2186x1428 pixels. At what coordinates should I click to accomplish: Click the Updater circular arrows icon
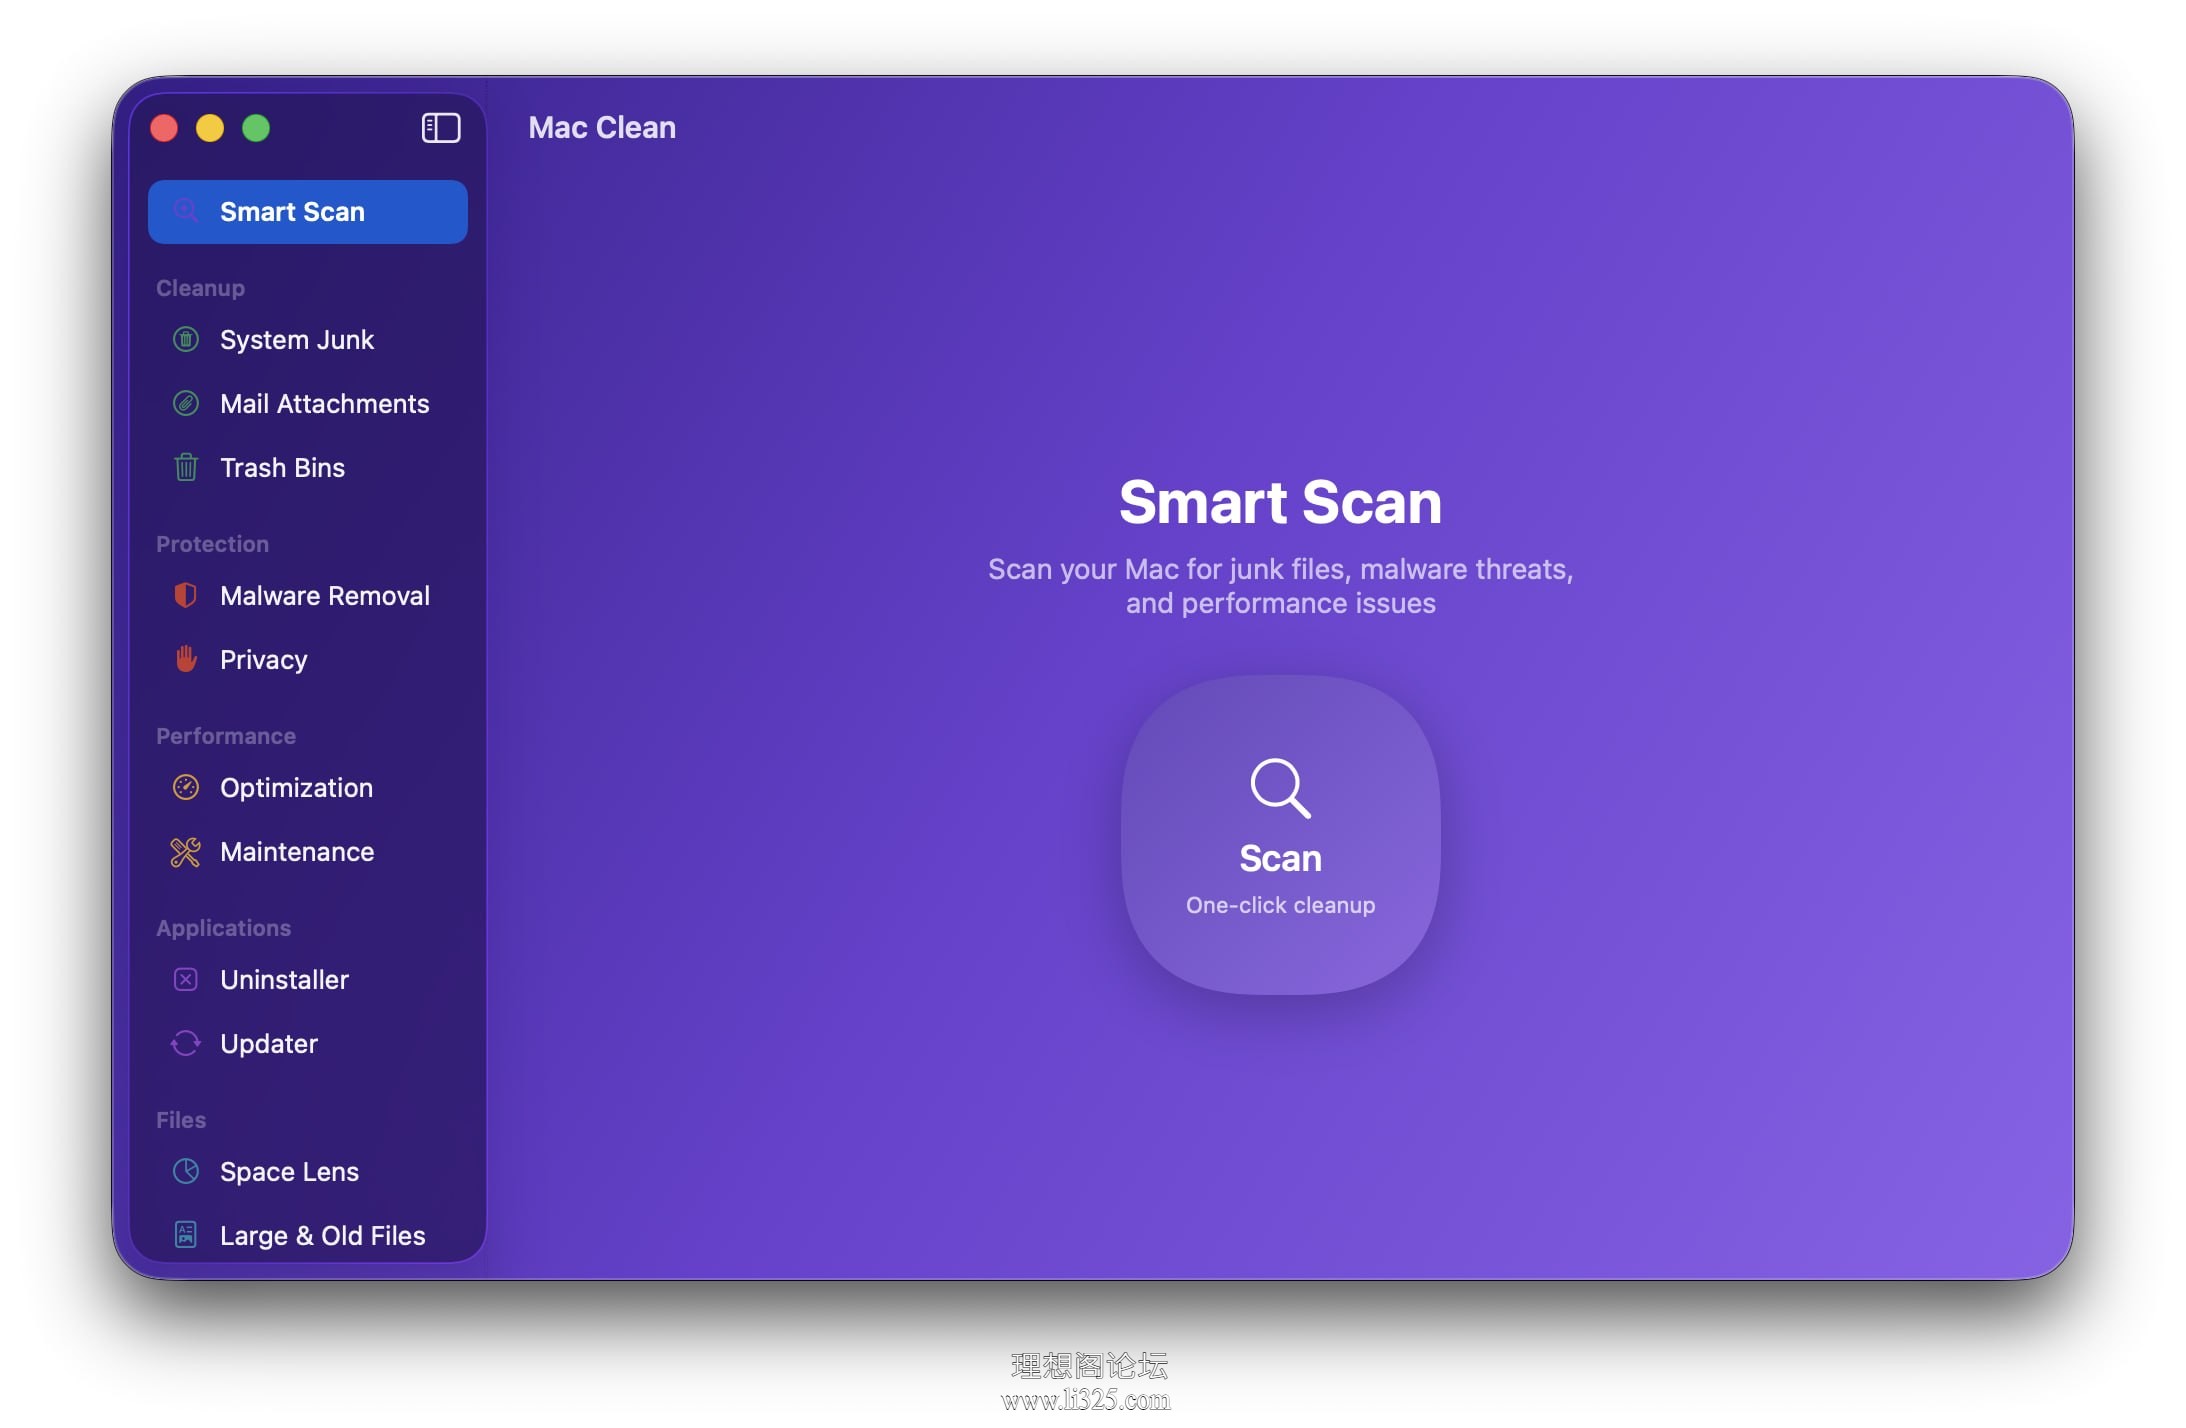tap(186, 1044)
